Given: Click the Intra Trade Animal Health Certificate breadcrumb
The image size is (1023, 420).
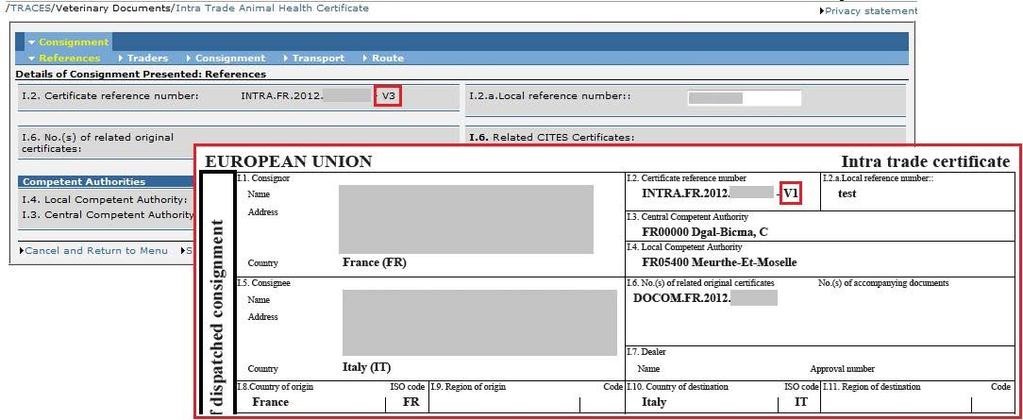Looking at the screenshot, I should (272, 8).
